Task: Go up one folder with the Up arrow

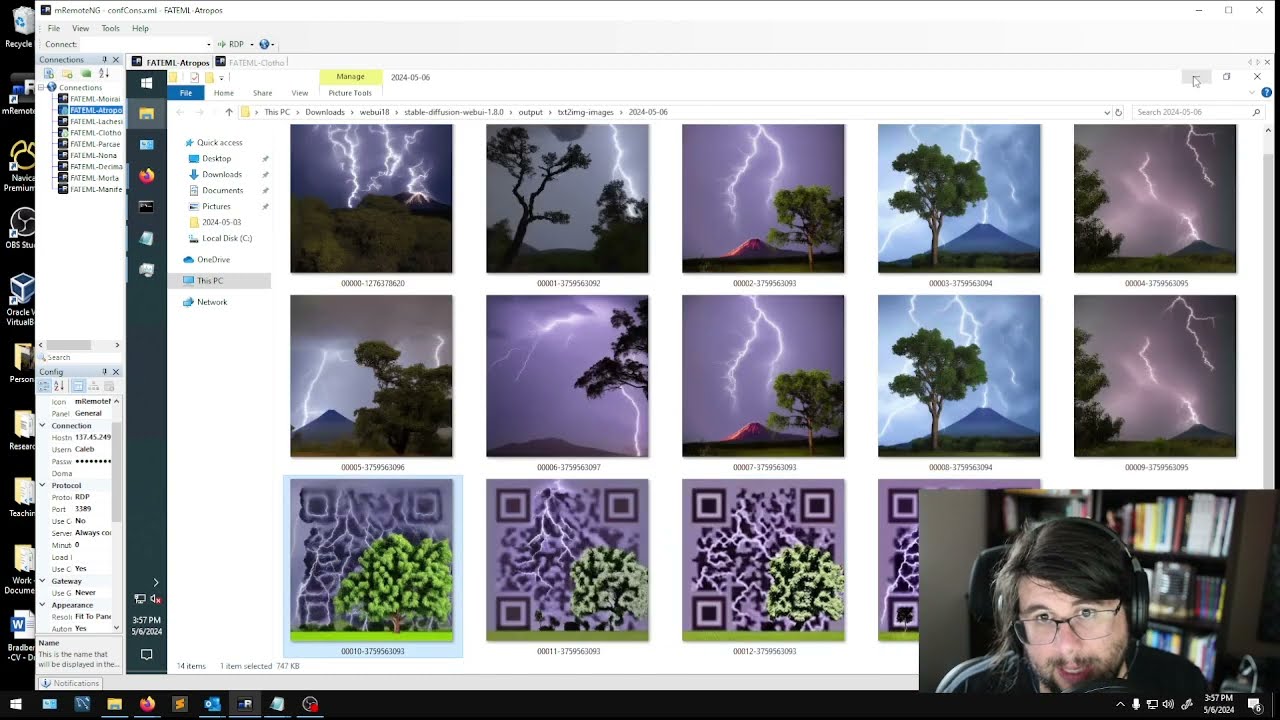Action: pos(229,112)
